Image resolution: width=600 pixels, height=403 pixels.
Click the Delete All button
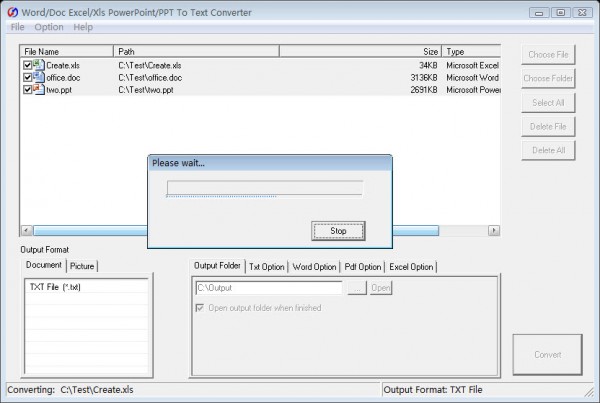pos(548,150)
